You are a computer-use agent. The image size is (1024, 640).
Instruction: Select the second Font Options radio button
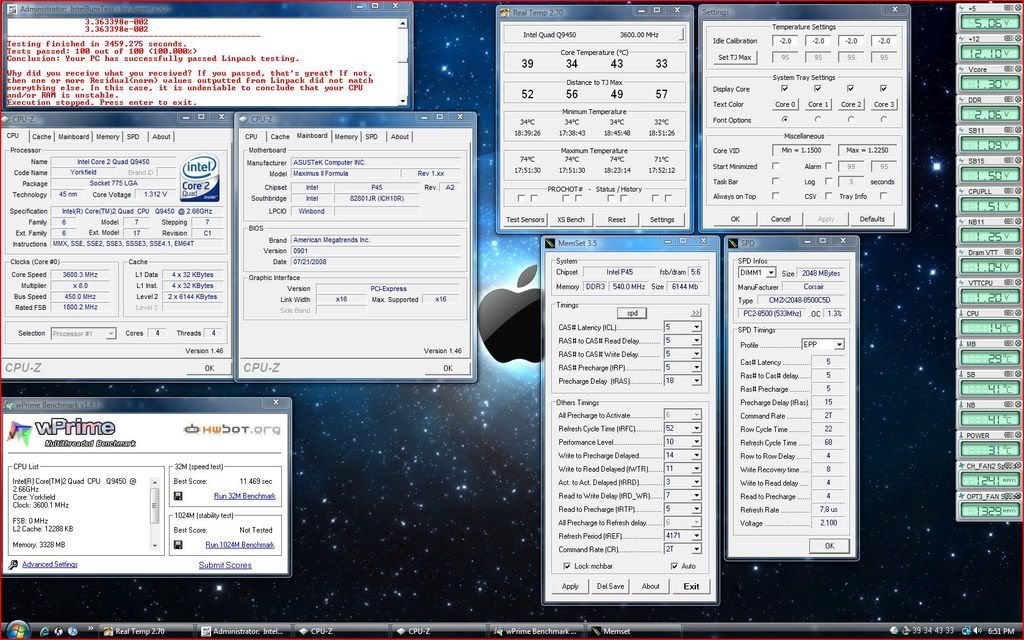[818, 120]
